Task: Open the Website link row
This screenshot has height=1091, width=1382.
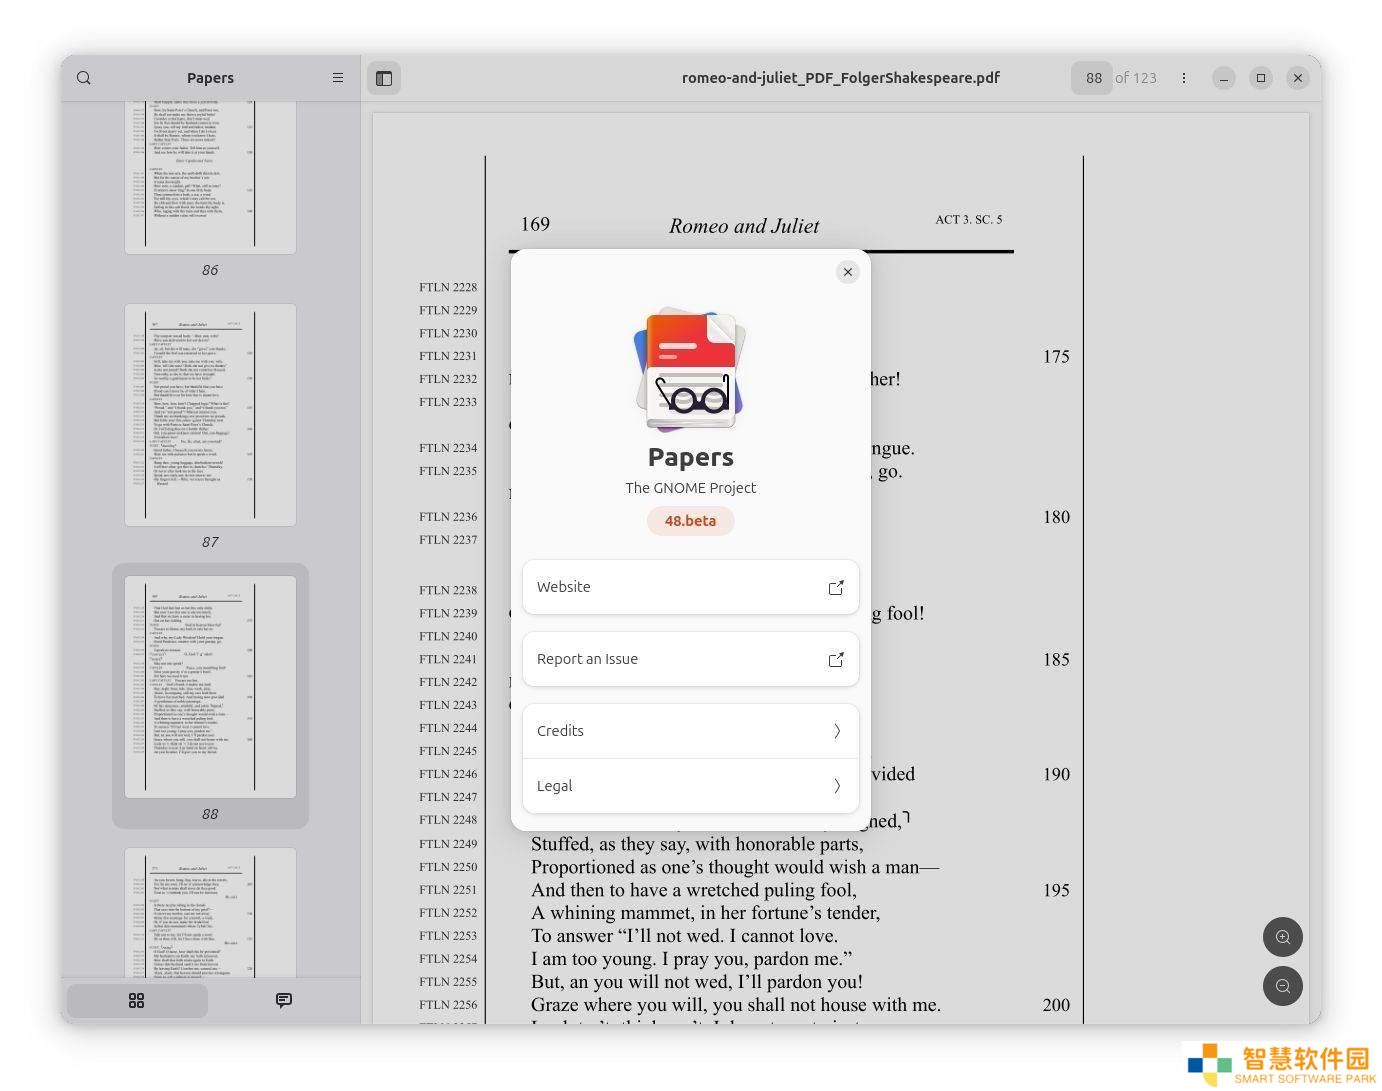Action: (x=691, y=587)
